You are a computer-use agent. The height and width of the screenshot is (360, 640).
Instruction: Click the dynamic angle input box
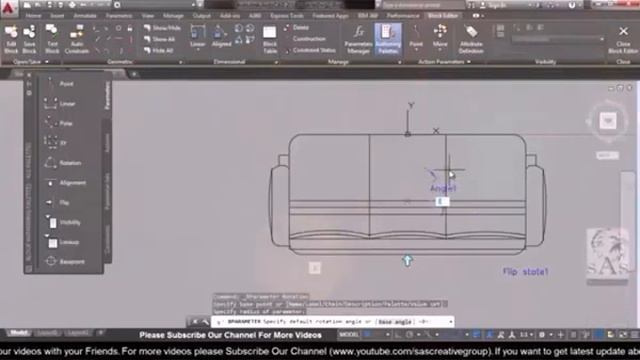(442, 202)
